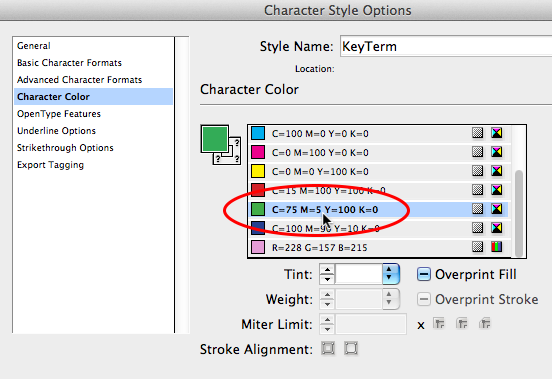Open Underline Options section

point(56,131)
